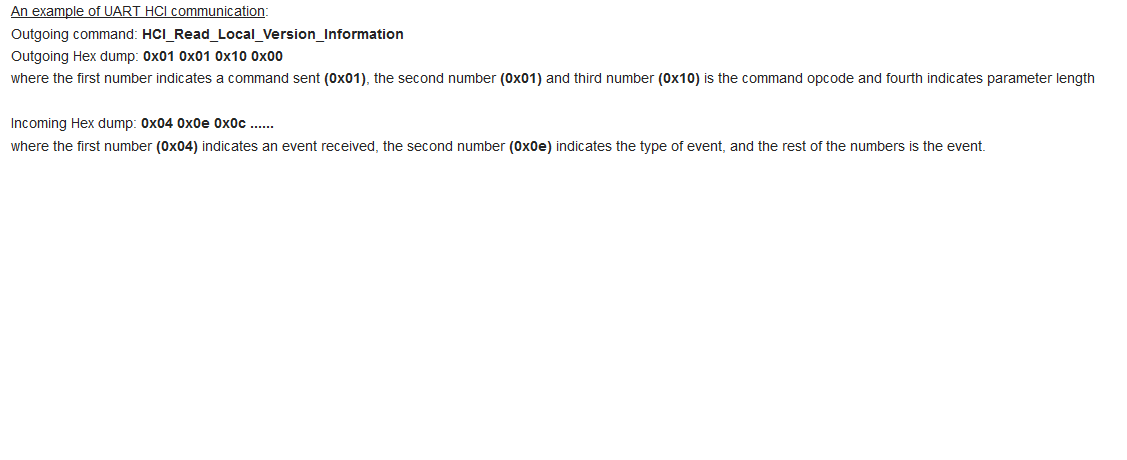This screenshot has width=1127, height=460.
Task: Click the bold (0x10) after 'third number'
Action: (x=679, y=78)
